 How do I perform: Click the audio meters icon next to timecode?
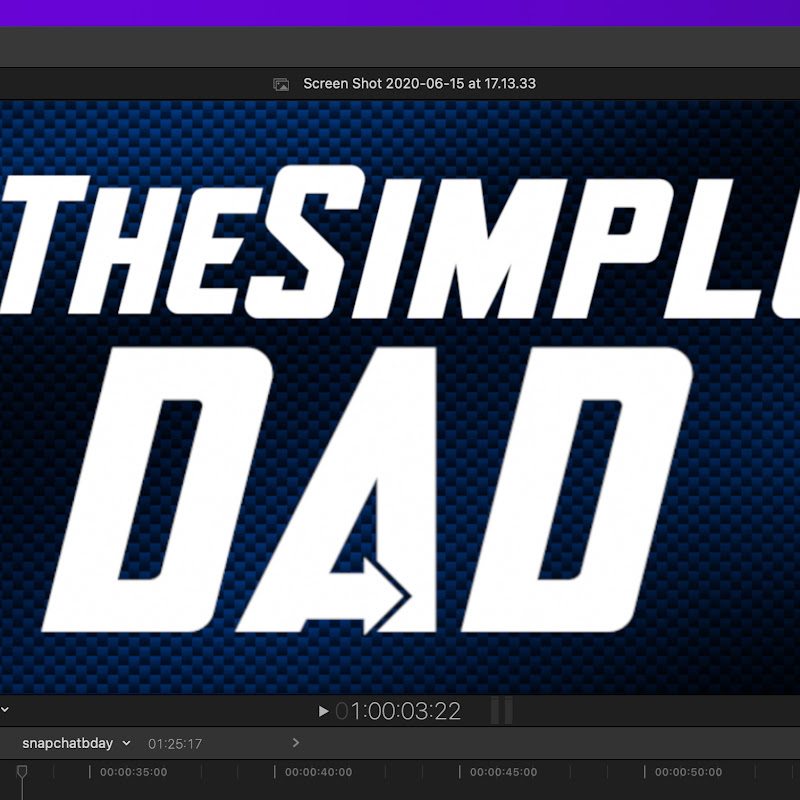tap(501, 711)
